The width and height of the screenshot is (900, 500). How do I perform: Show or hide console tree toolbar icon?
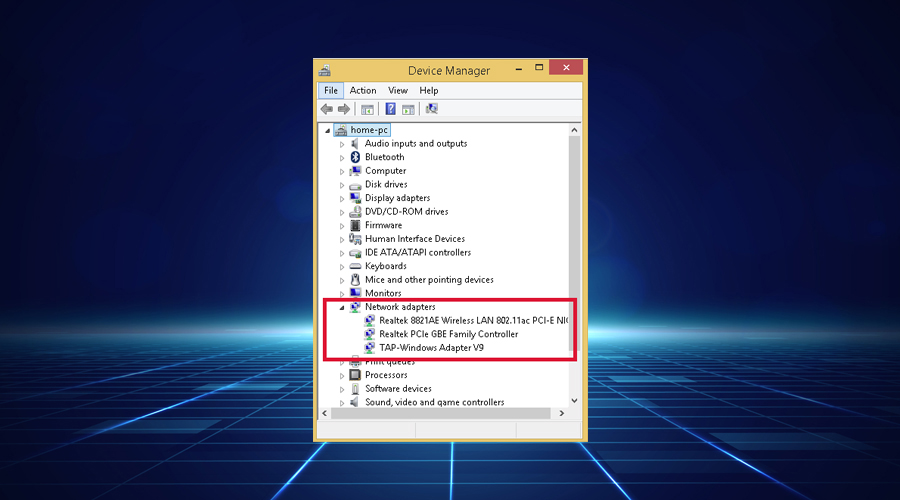(367, 109)
